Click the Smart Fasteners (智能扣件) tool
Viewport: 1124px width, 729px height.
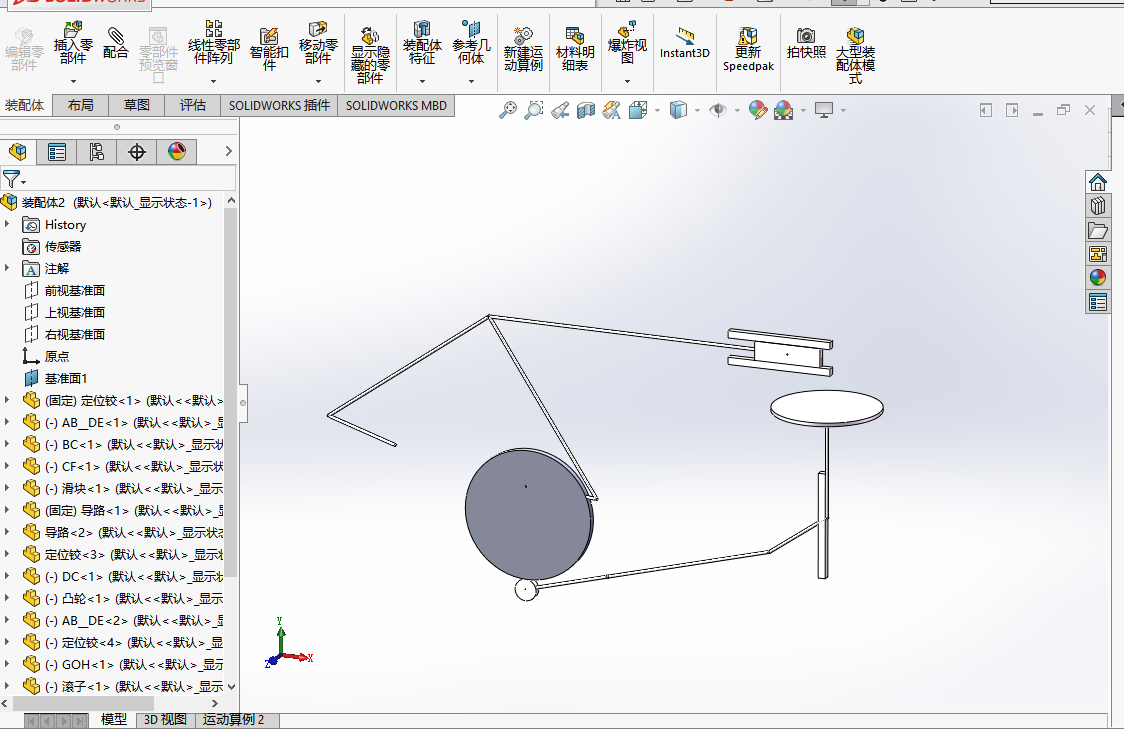click(x=269, y=49)
